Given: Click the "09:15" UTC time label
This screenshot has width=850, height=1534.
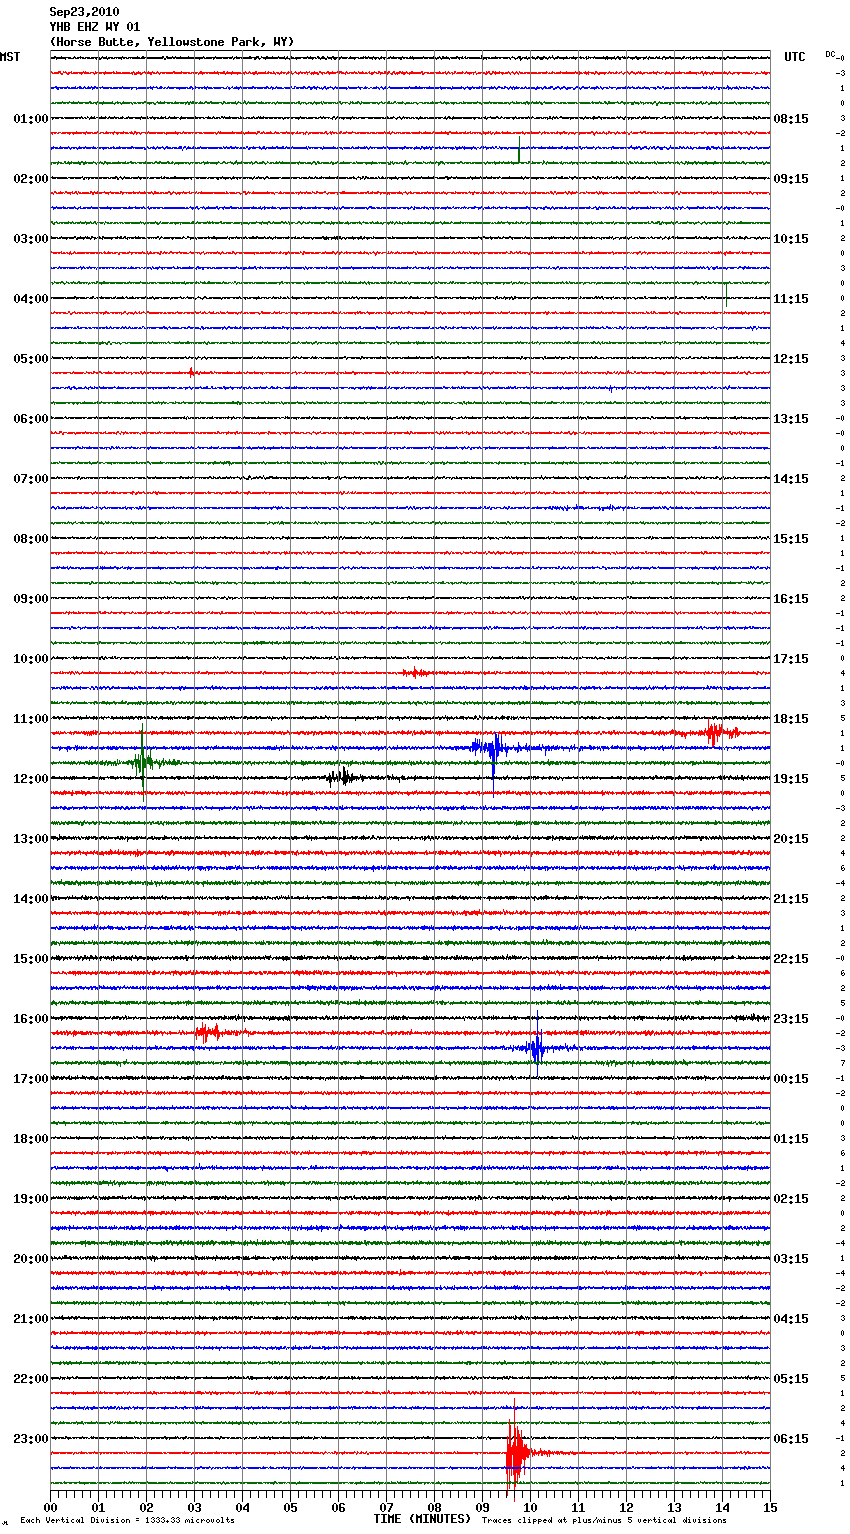Looking at the screenshot, I should 791,179.
